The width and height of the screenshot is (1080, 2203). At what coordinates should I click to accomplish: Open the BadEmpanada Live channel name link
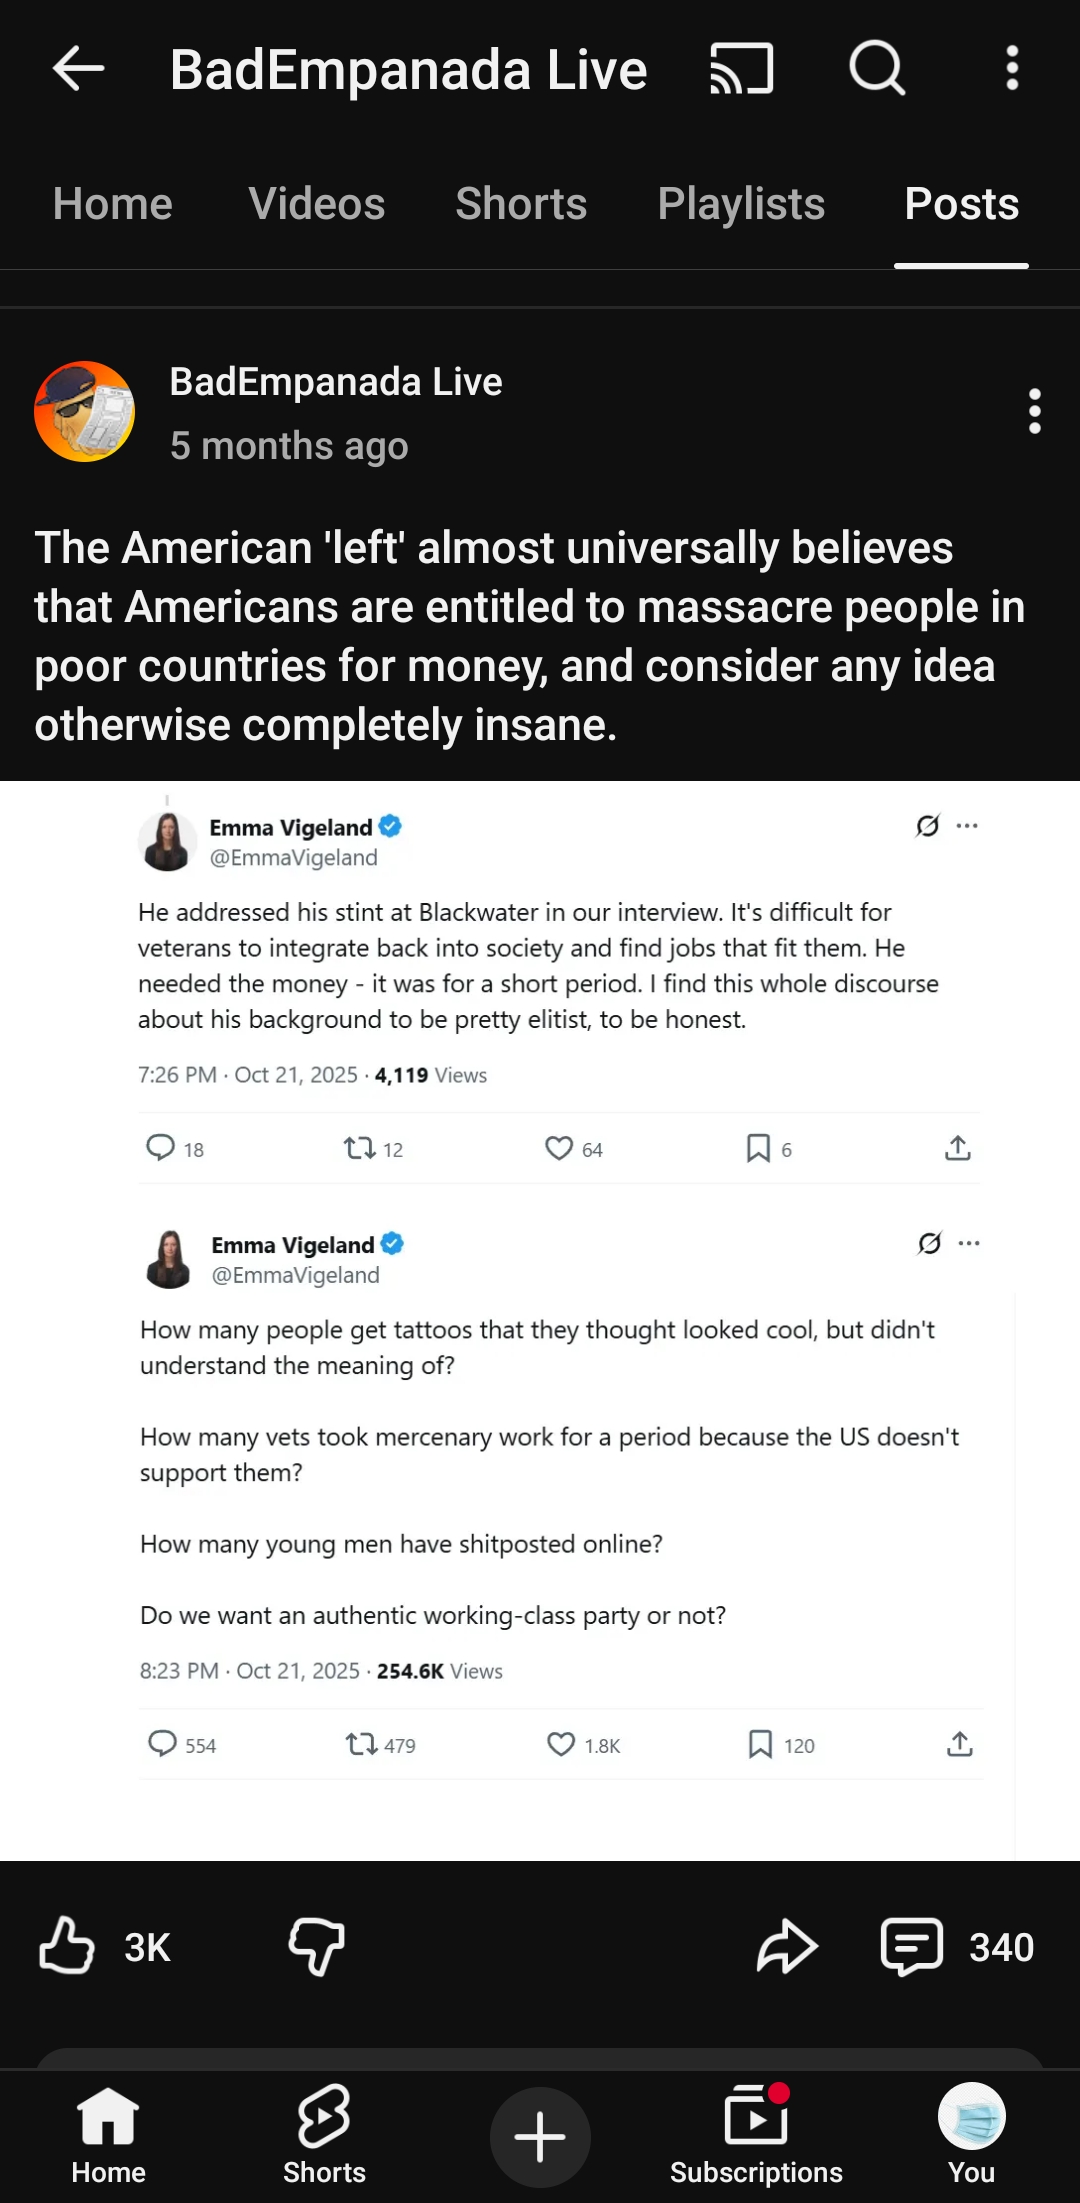pos(336,382)
